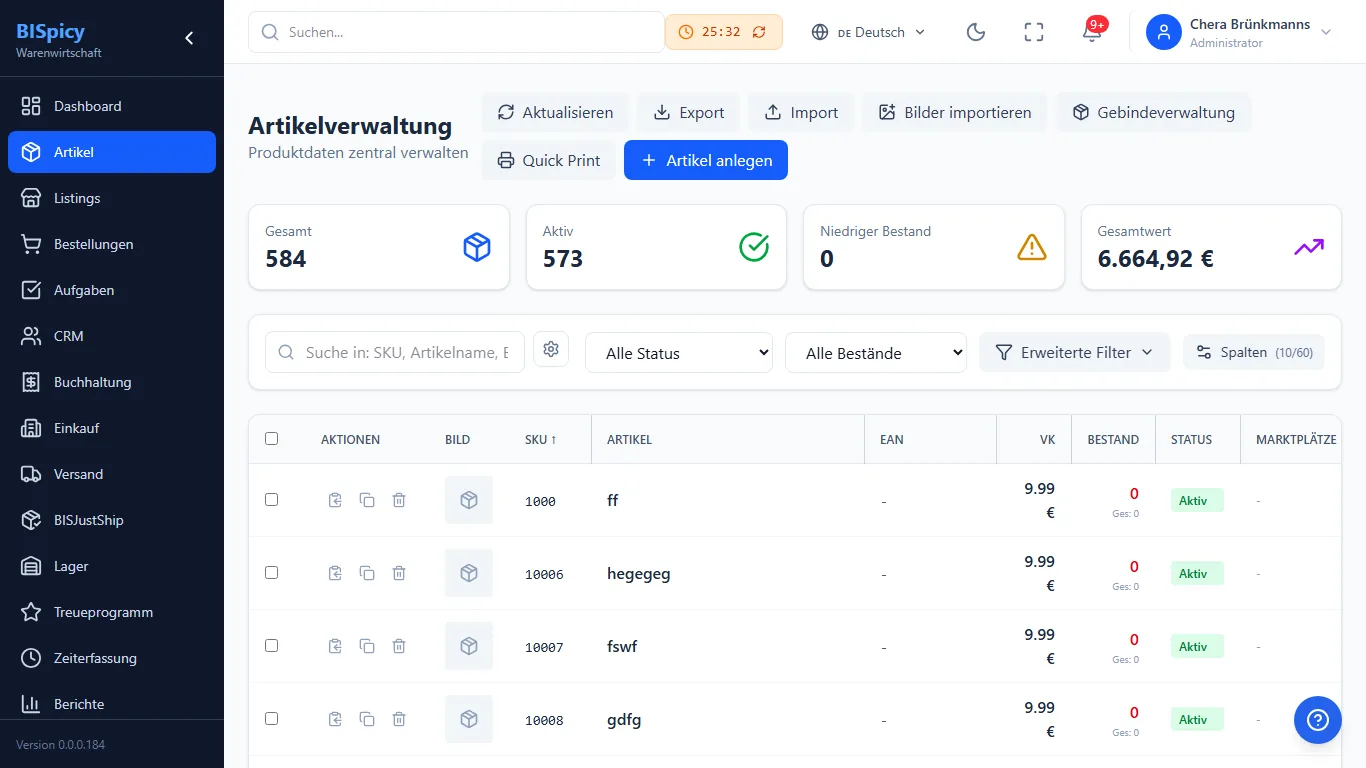Image resolution: width=1366 pixels, height=768 pixels.
Task: Click Quick Print
Action: click(x=549, y=160)
